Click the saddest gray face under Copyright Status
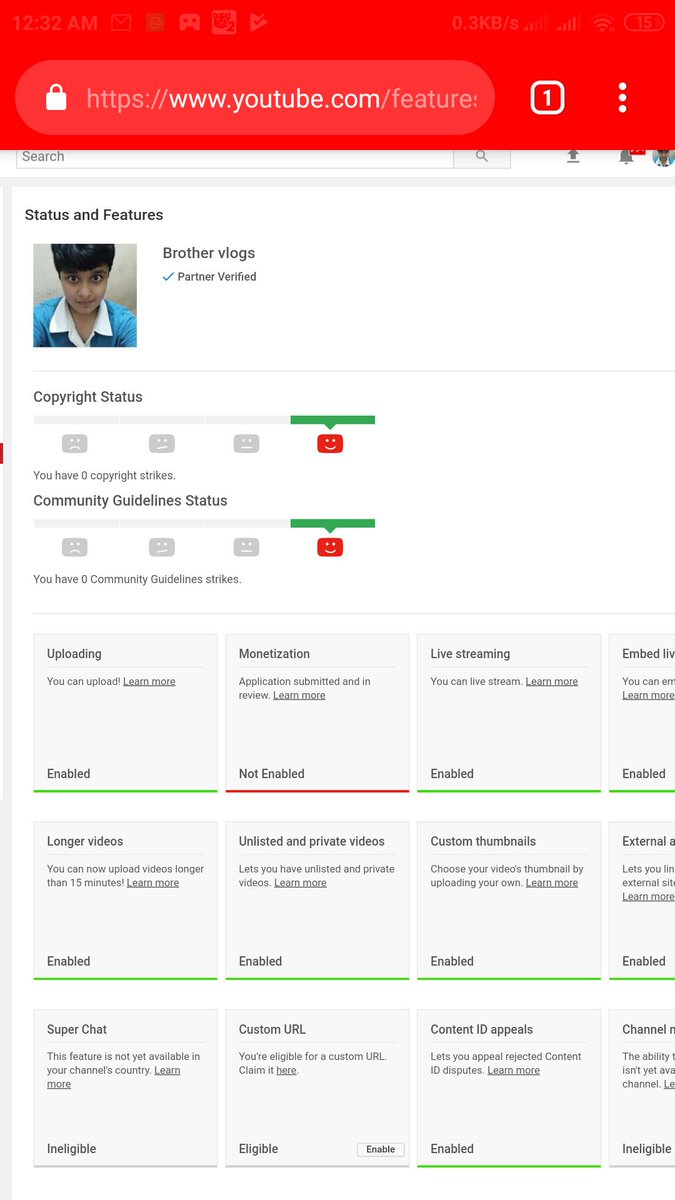This screenshot has width=675, height=1200. [74, 443]
